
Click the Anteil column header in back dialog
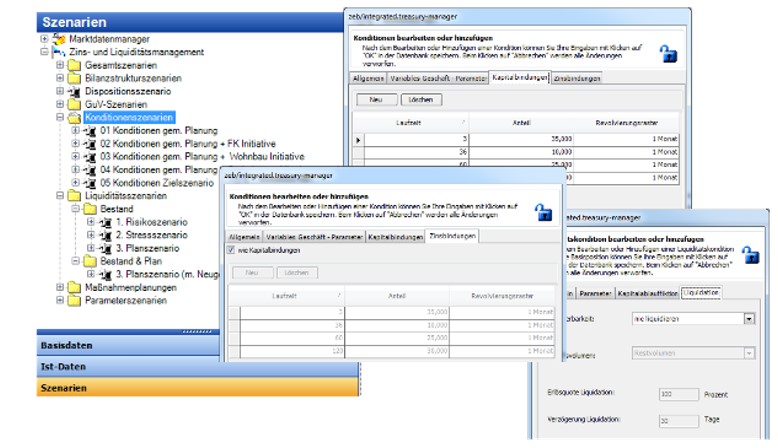click(x=521, y=123)
